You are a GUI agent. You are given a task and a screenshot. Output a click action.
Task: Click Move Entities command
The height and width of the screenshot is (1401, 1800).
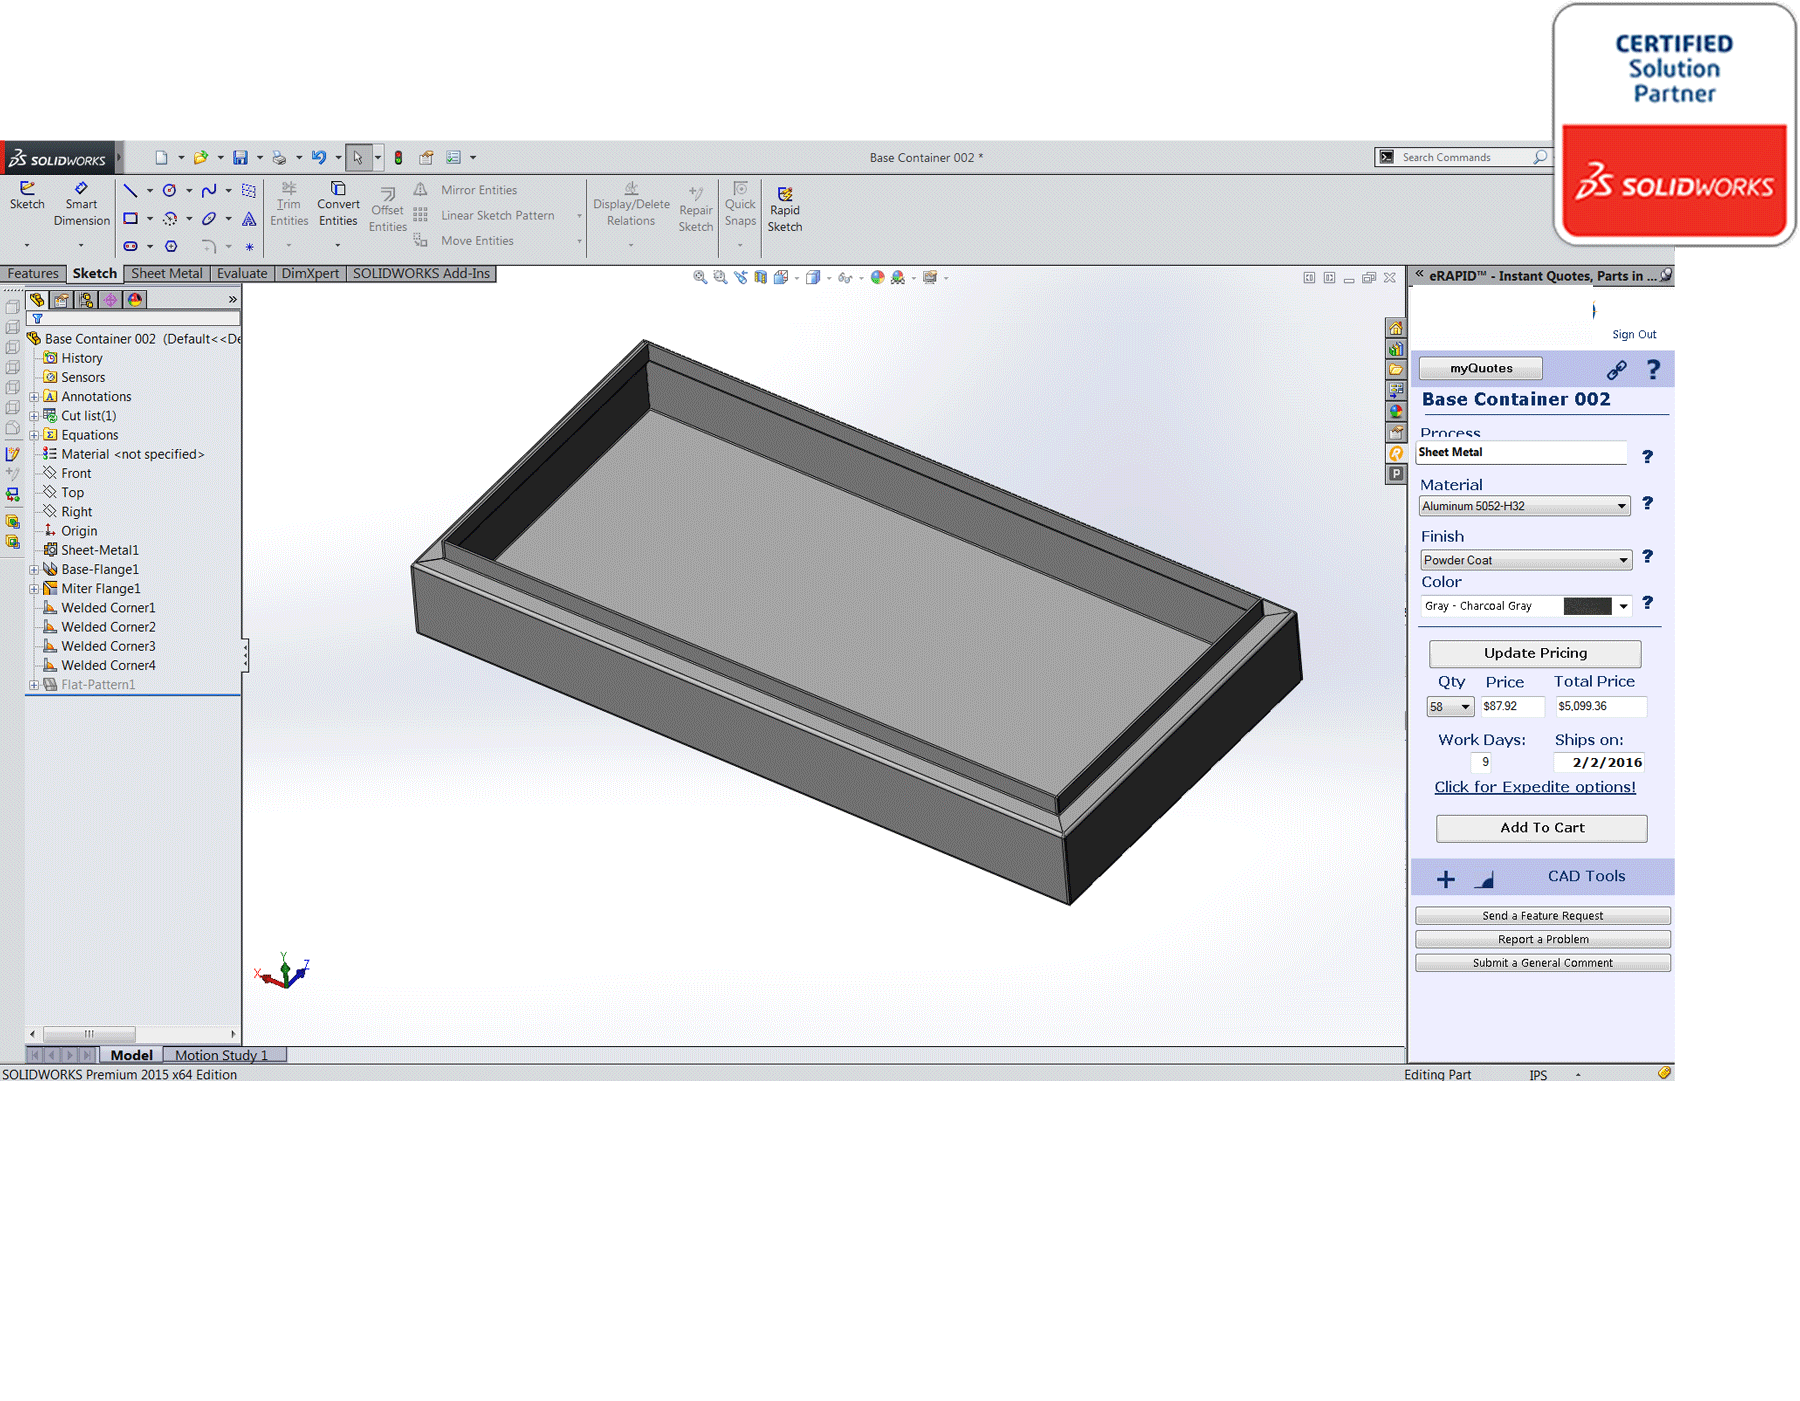464,241
